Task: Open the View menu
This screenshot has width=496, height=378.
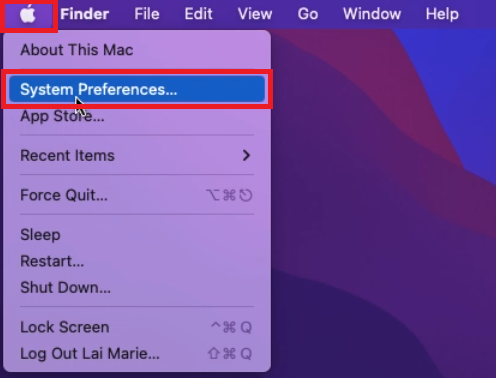Action: (x=255, y=14)
